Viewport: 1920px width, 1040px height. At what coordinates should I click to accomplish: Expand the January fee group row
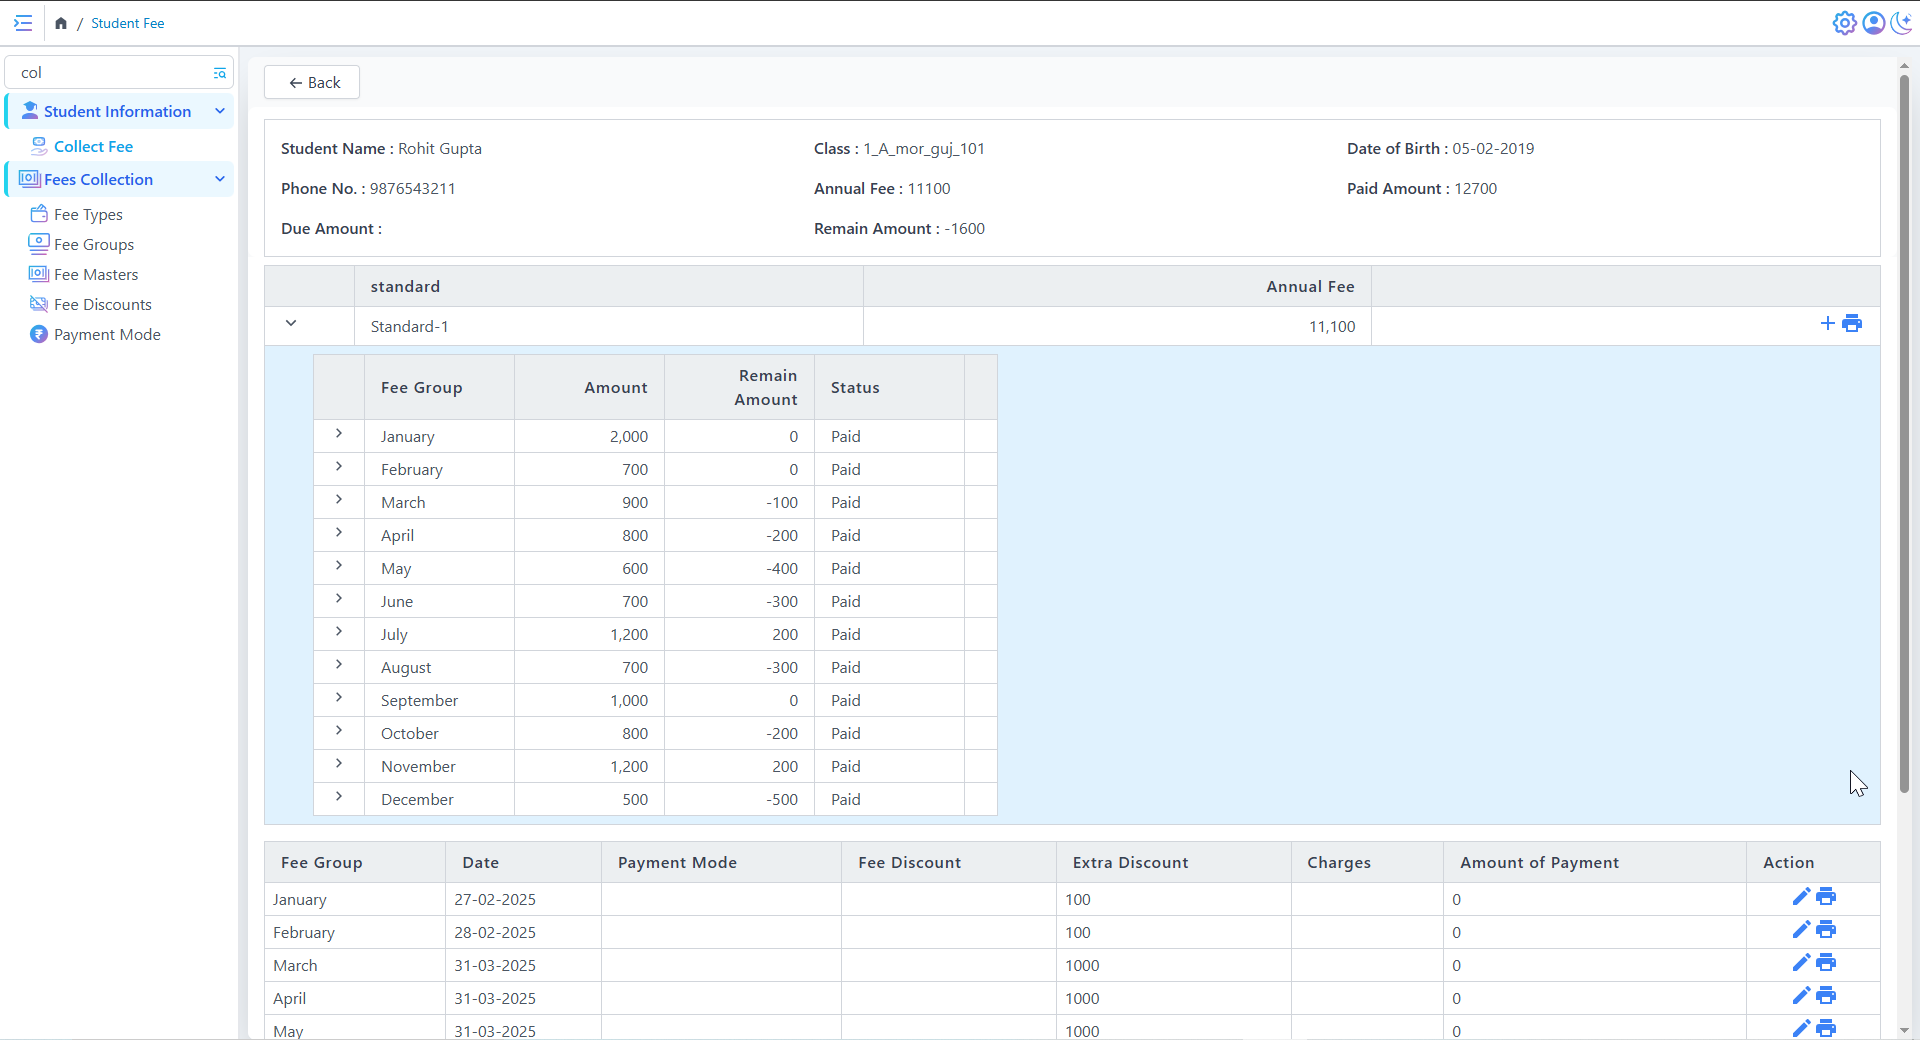coord(339,434)
